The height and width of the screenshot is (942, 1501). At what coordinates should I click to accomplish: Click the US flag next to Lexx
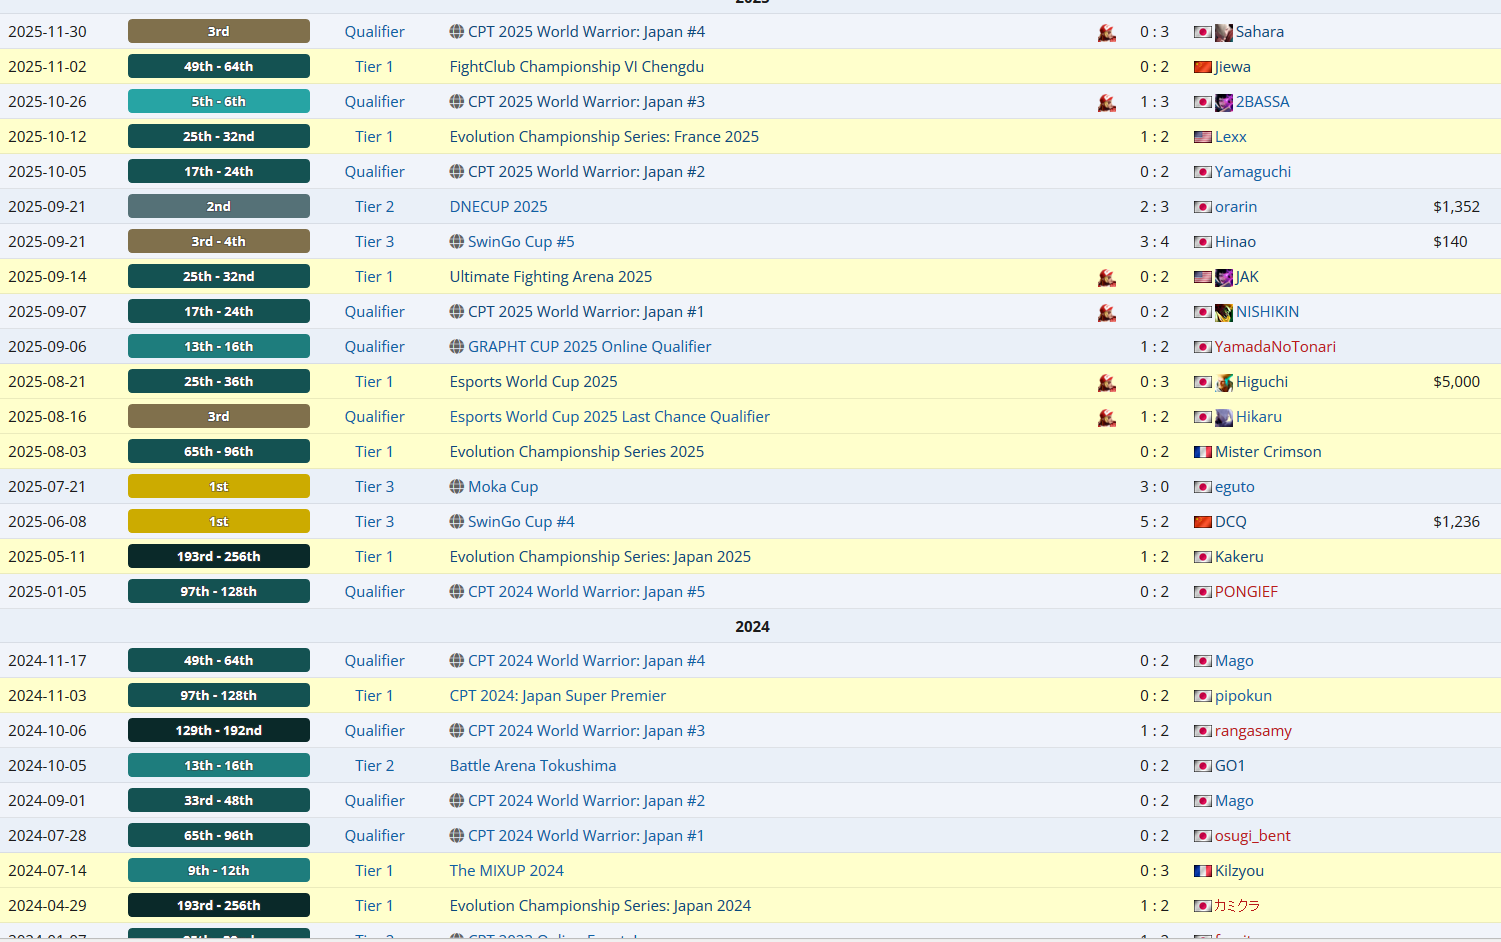pyautogui.click(x=1203, y=137)
